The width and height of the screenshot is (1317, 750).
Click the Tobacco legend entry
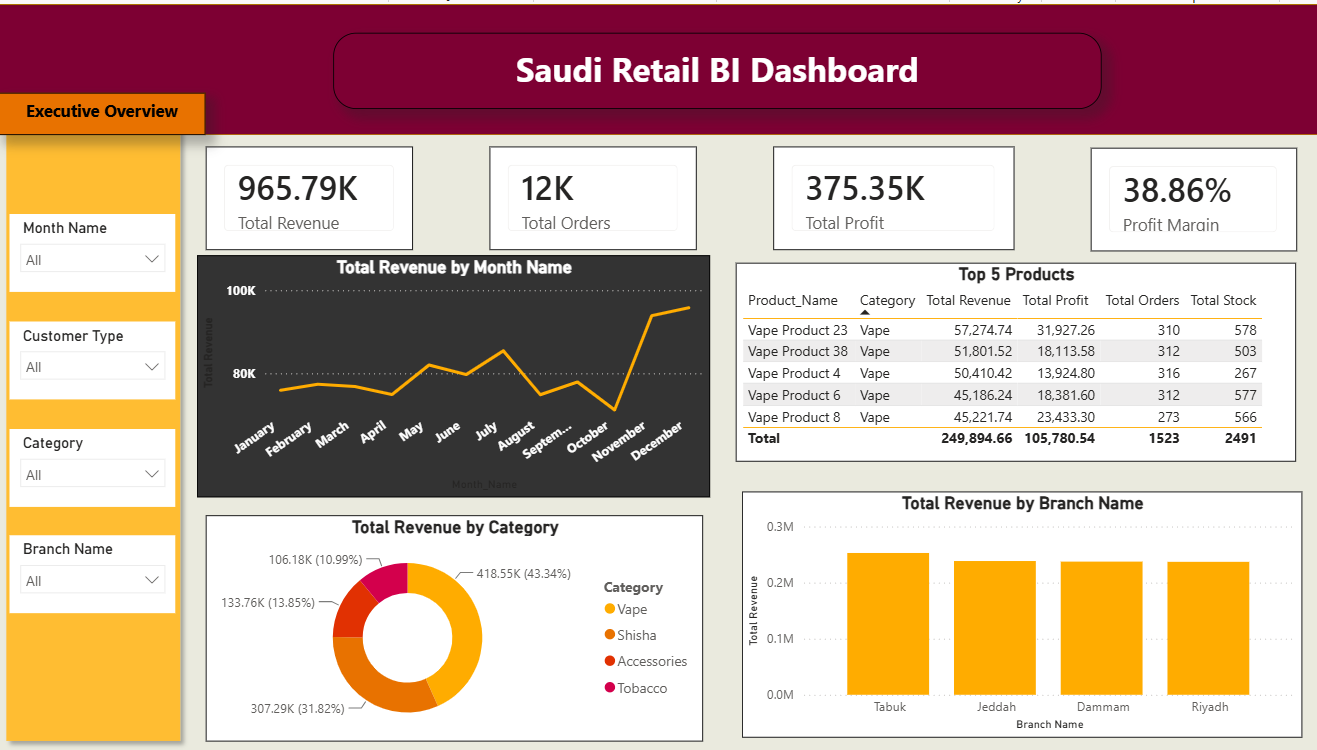point(636,688)
